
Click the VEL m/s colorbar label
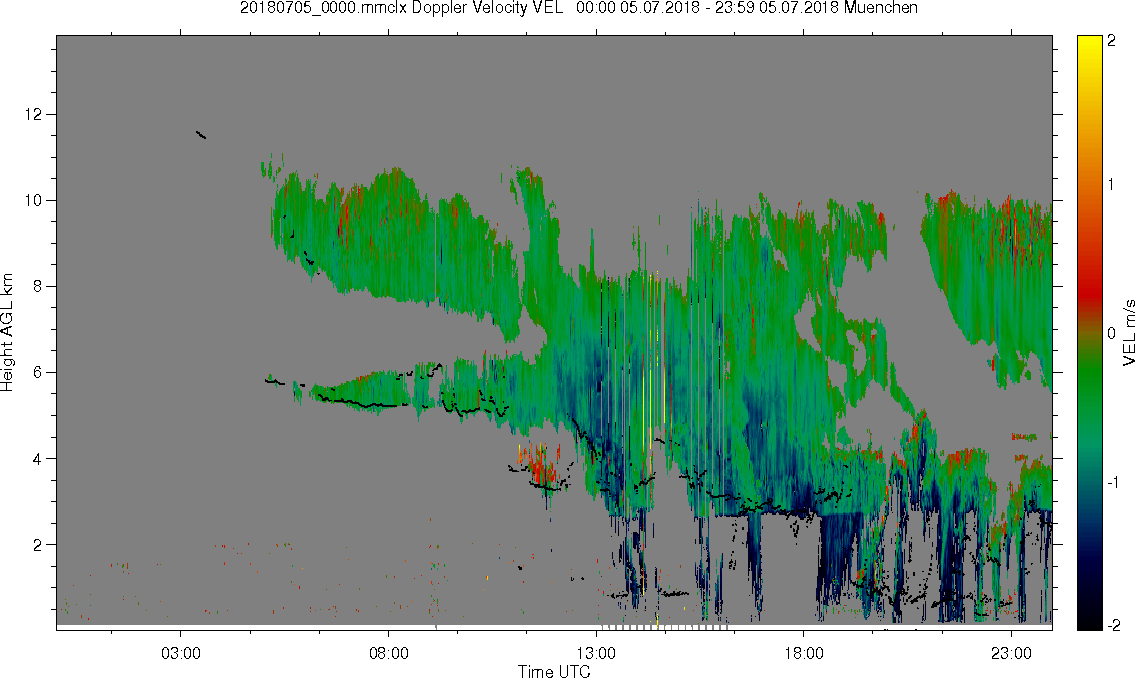point(1128,332)
